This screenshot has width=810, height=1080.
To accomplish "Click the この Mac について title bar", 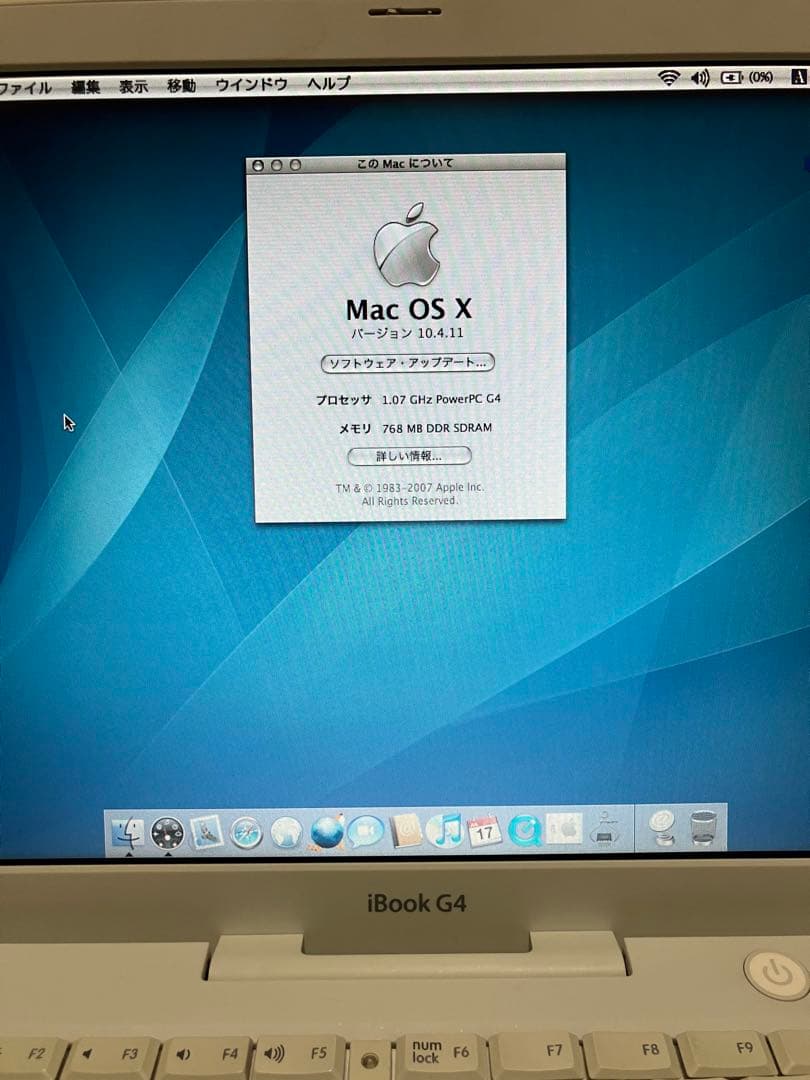I will (x=406, y=163).
